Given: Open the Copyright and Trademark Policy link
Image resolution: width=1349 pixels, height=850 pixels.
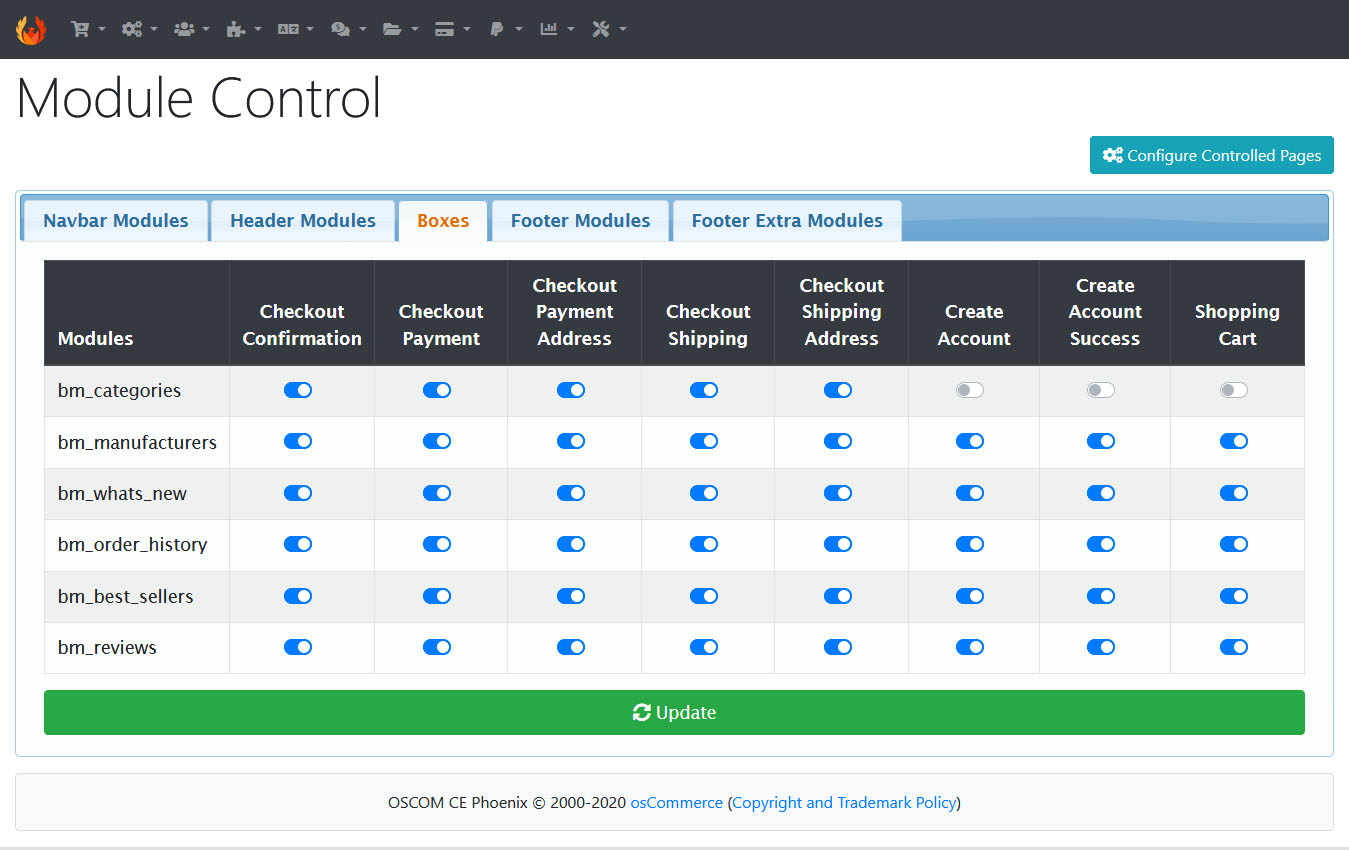Looking at the screenshot, I should pyautogui.click(x=845, y=802).
